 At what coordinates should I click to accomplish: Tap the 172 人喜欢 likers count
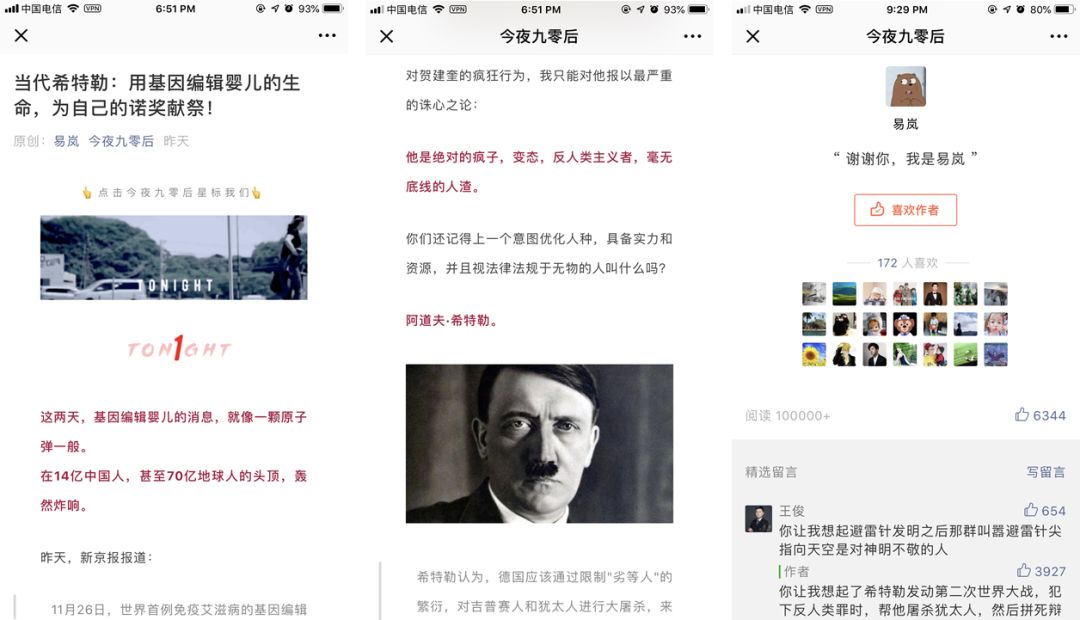click(907, 262)
